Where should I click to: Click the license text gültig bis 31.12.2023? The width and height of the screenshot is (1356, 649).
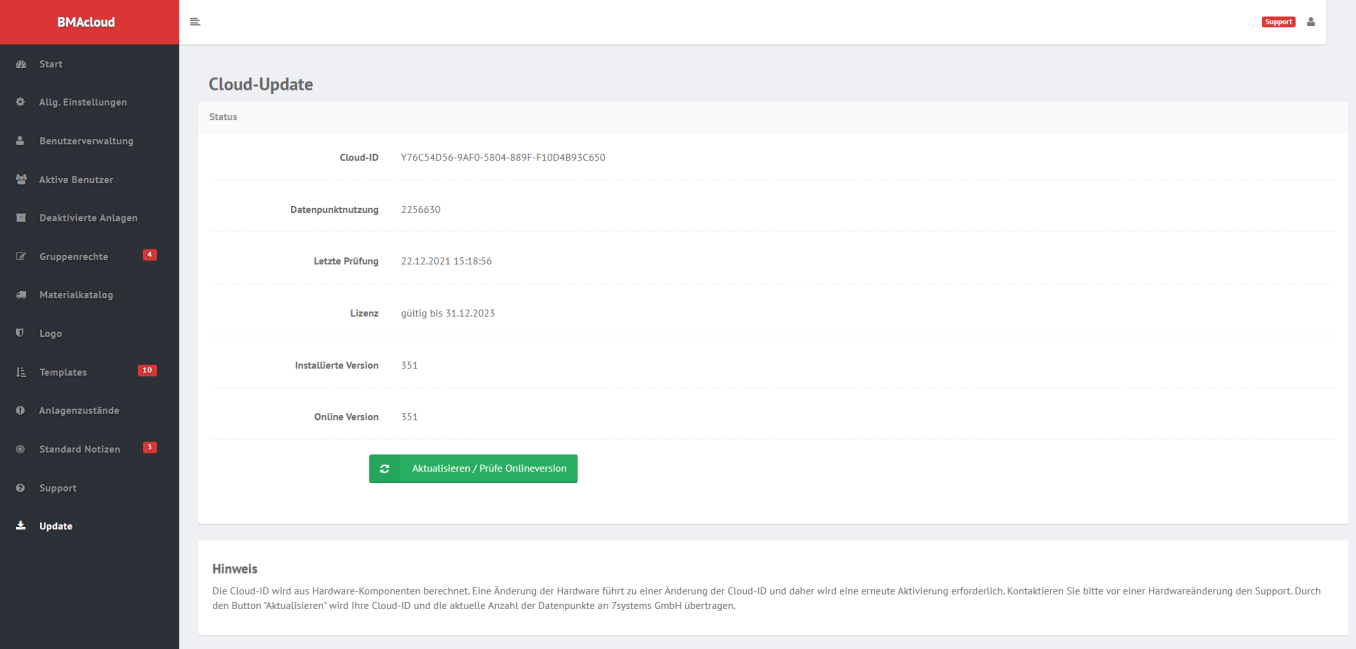click(x=448, y=314)
